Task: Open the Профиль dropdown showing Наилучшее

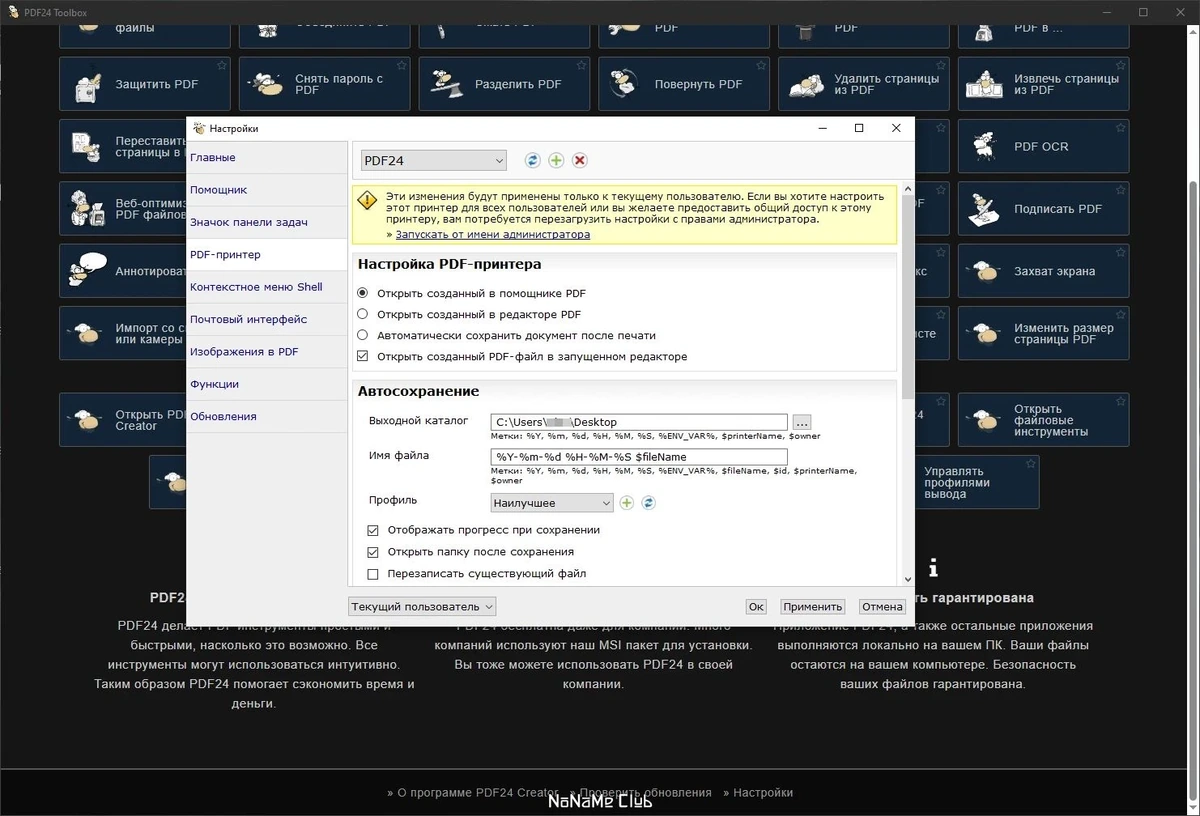Action: click(552, 503)
